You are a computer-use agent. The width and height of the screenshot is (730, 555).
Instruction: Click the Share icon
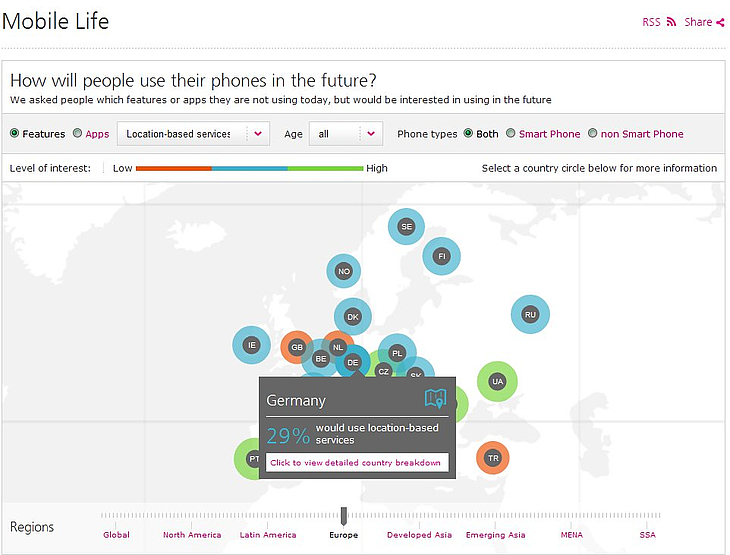(x=720, y=22)
